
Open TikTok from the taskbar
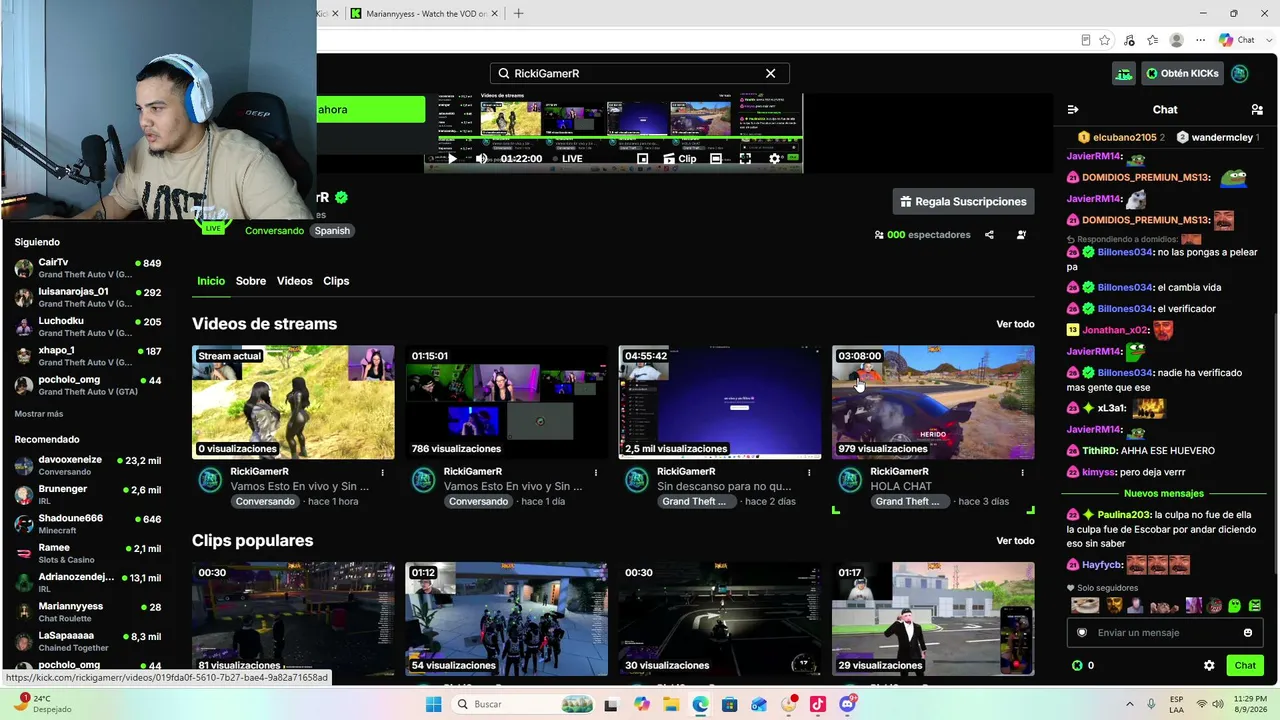click(x=818, y=704)
